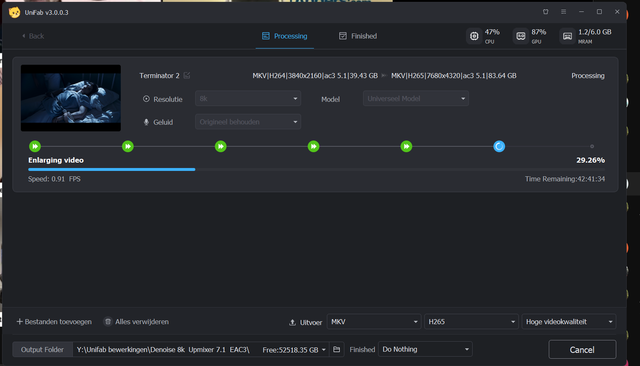Click the fifth green completed step marker
Image resolution: width=640 pixels, height=366 pixels.
406,146
